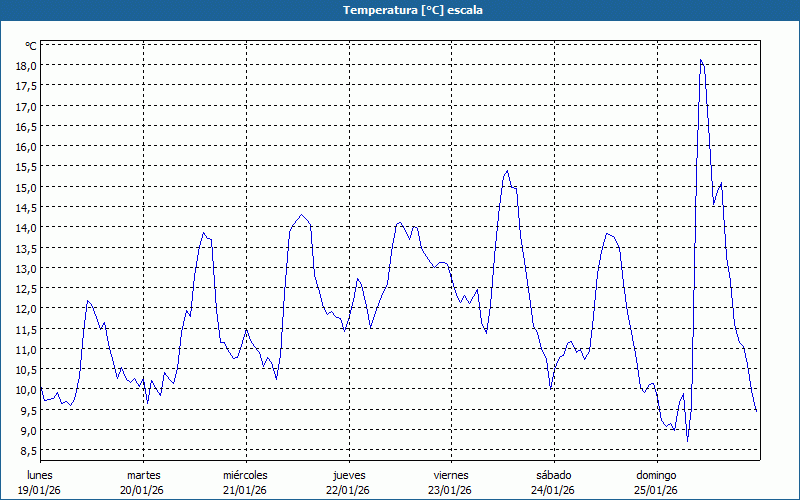Select the "lunes" day label

[x=40, y=475]
